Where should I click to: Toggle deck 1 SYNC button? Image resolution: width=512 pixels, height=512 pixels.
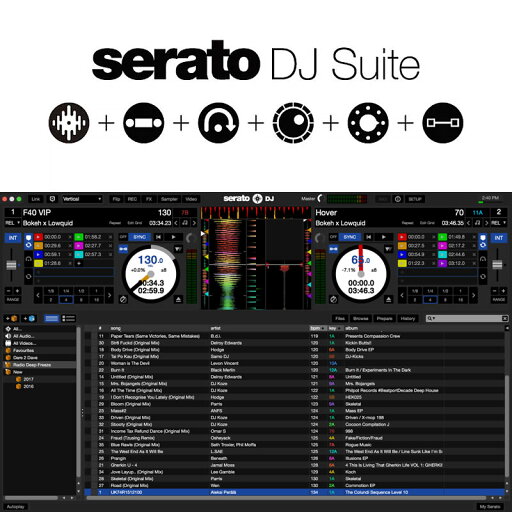[x=139, y=237]
